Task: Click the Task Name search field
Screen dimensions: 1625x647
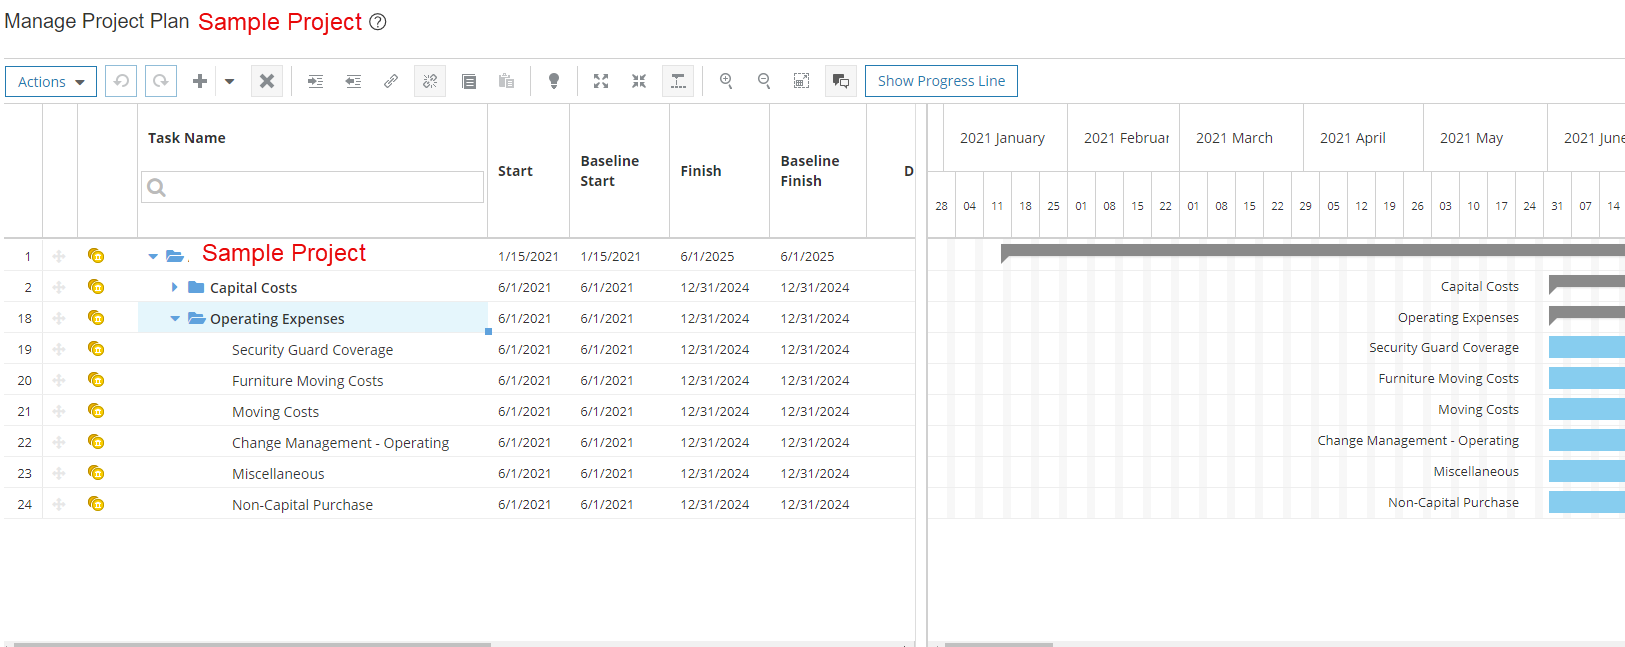Action: [312, 187]
